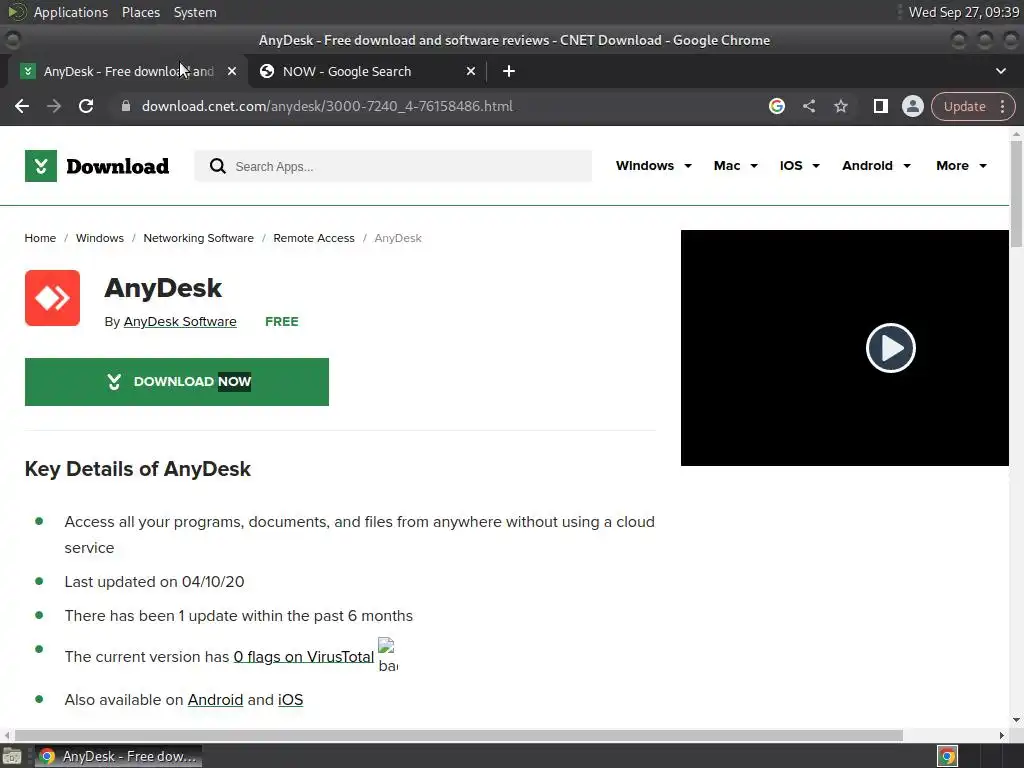Click the AnyDesk breadcrumb text

(x=398, y=238)
